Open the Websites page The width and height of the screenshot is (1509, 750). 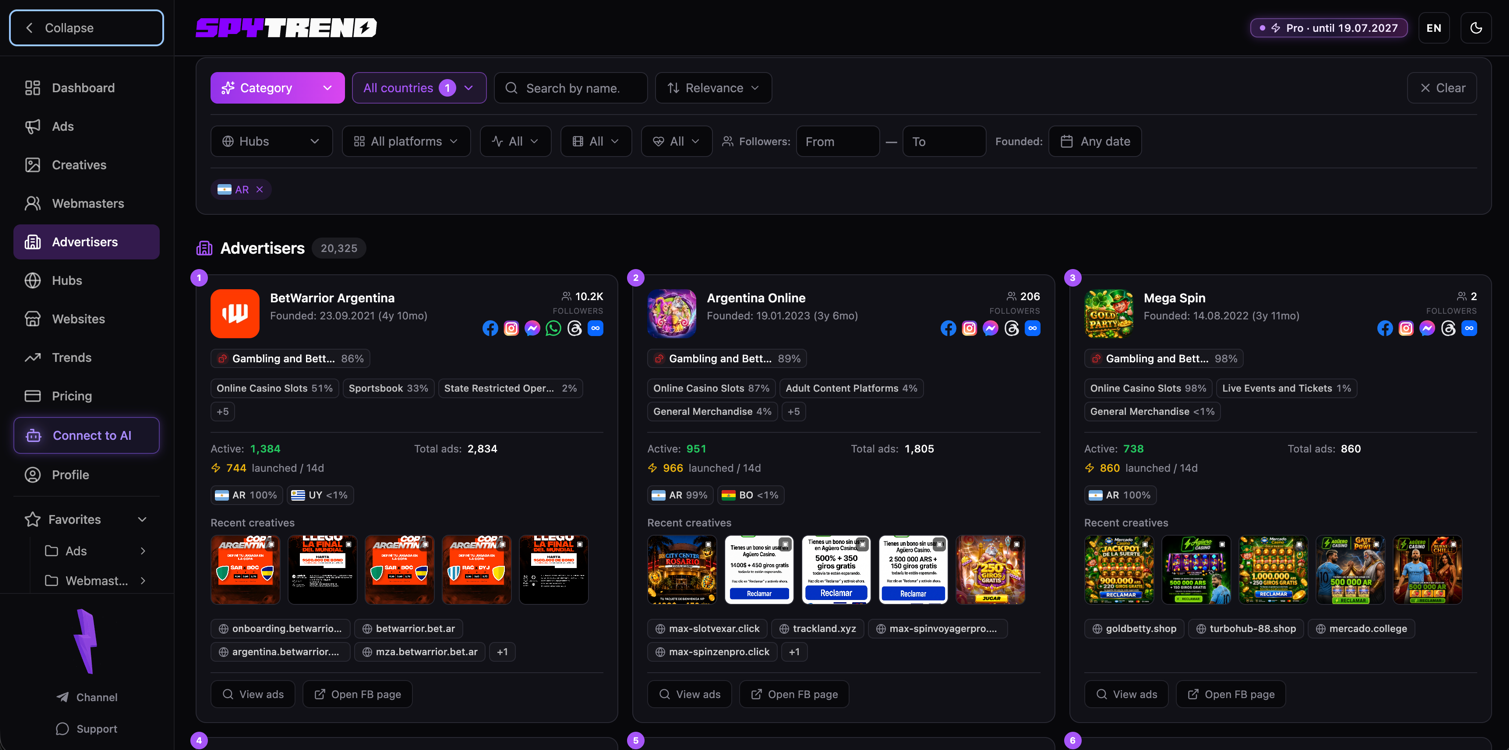click(86, 319)
